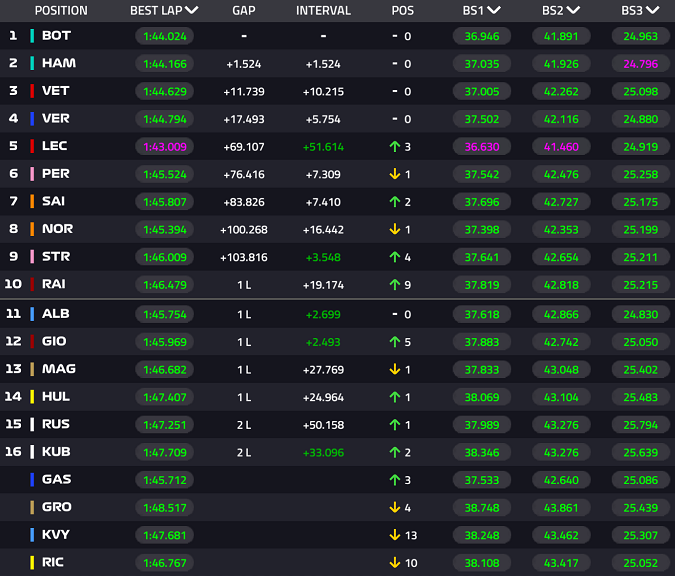Click the yellow team color bar beside RIC
This screenshot has height=576, width=675.
[x=33, y=562]
